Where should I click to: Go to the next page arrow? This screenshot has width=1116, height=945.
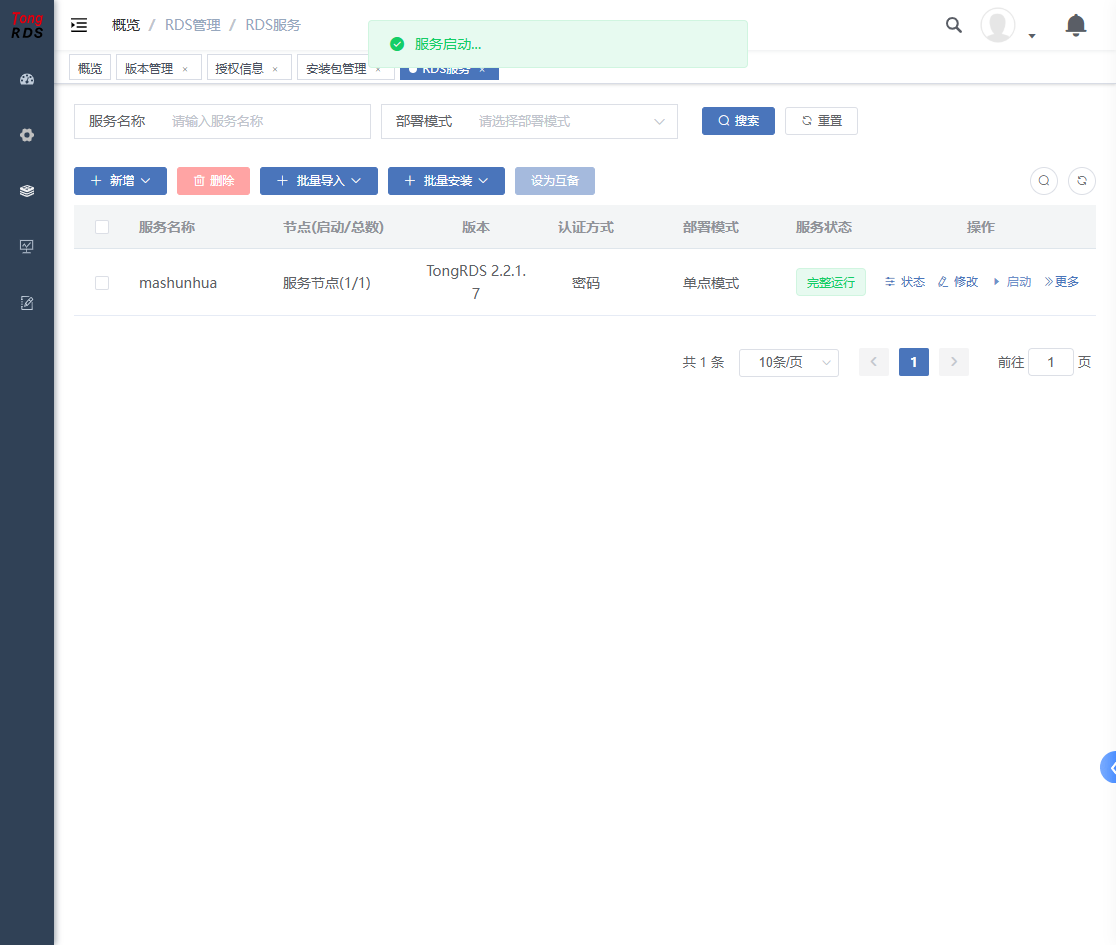954,362
